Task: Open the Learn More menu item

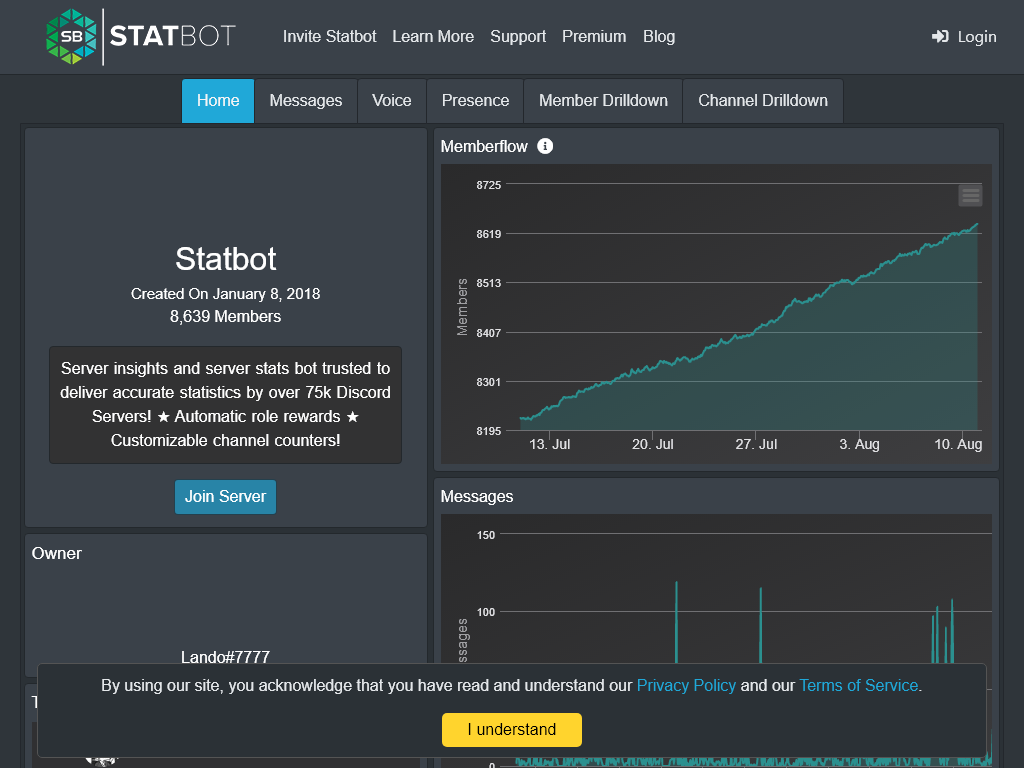Action: [x=433, y=36]
